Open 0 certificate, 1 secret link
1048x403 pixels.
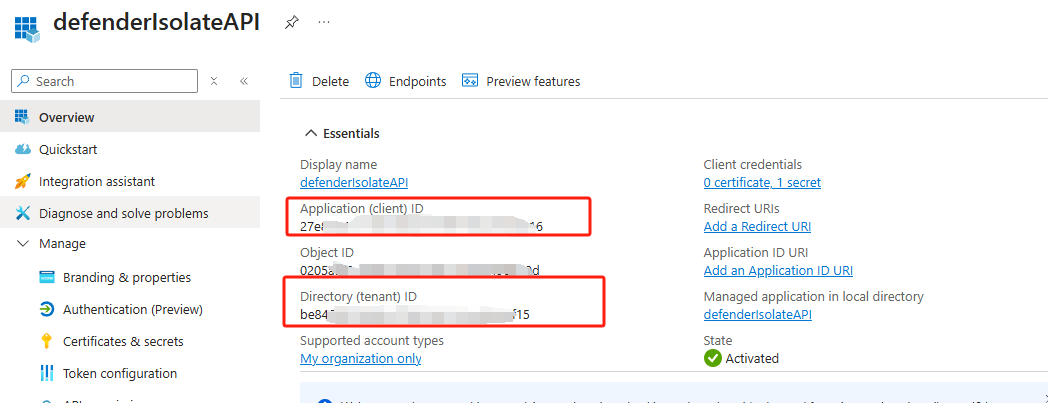(762, 182)
